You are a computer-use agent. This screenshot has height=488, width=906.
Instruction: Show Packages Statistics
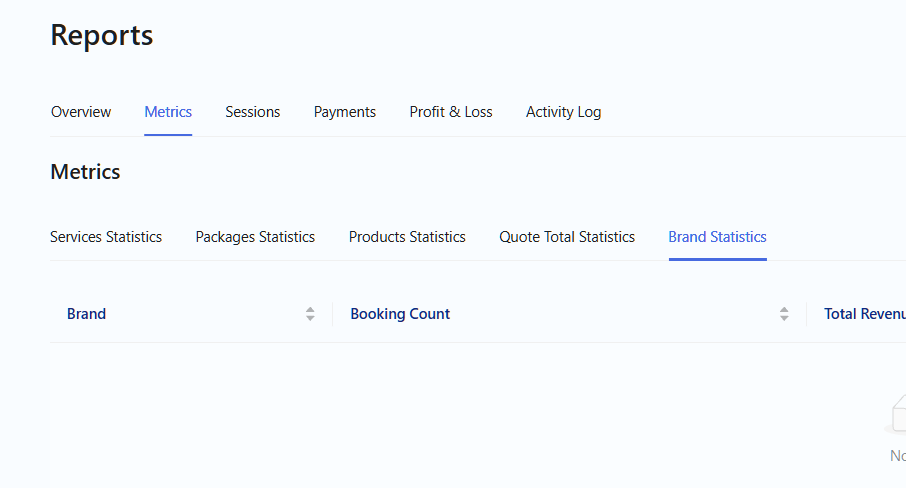click(x=255, y=237)
